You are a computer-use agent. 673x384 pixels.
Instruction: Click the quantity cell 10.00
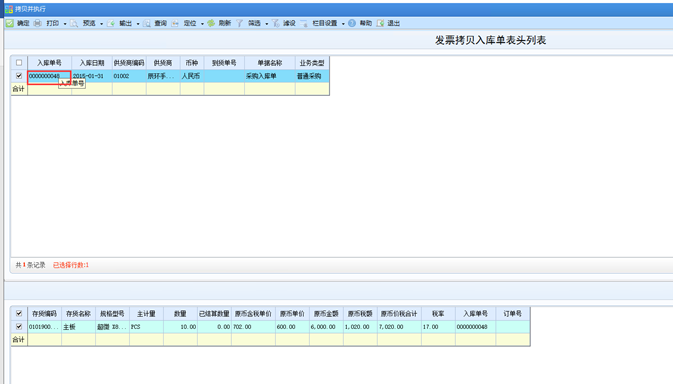click(x=180, y=327)
